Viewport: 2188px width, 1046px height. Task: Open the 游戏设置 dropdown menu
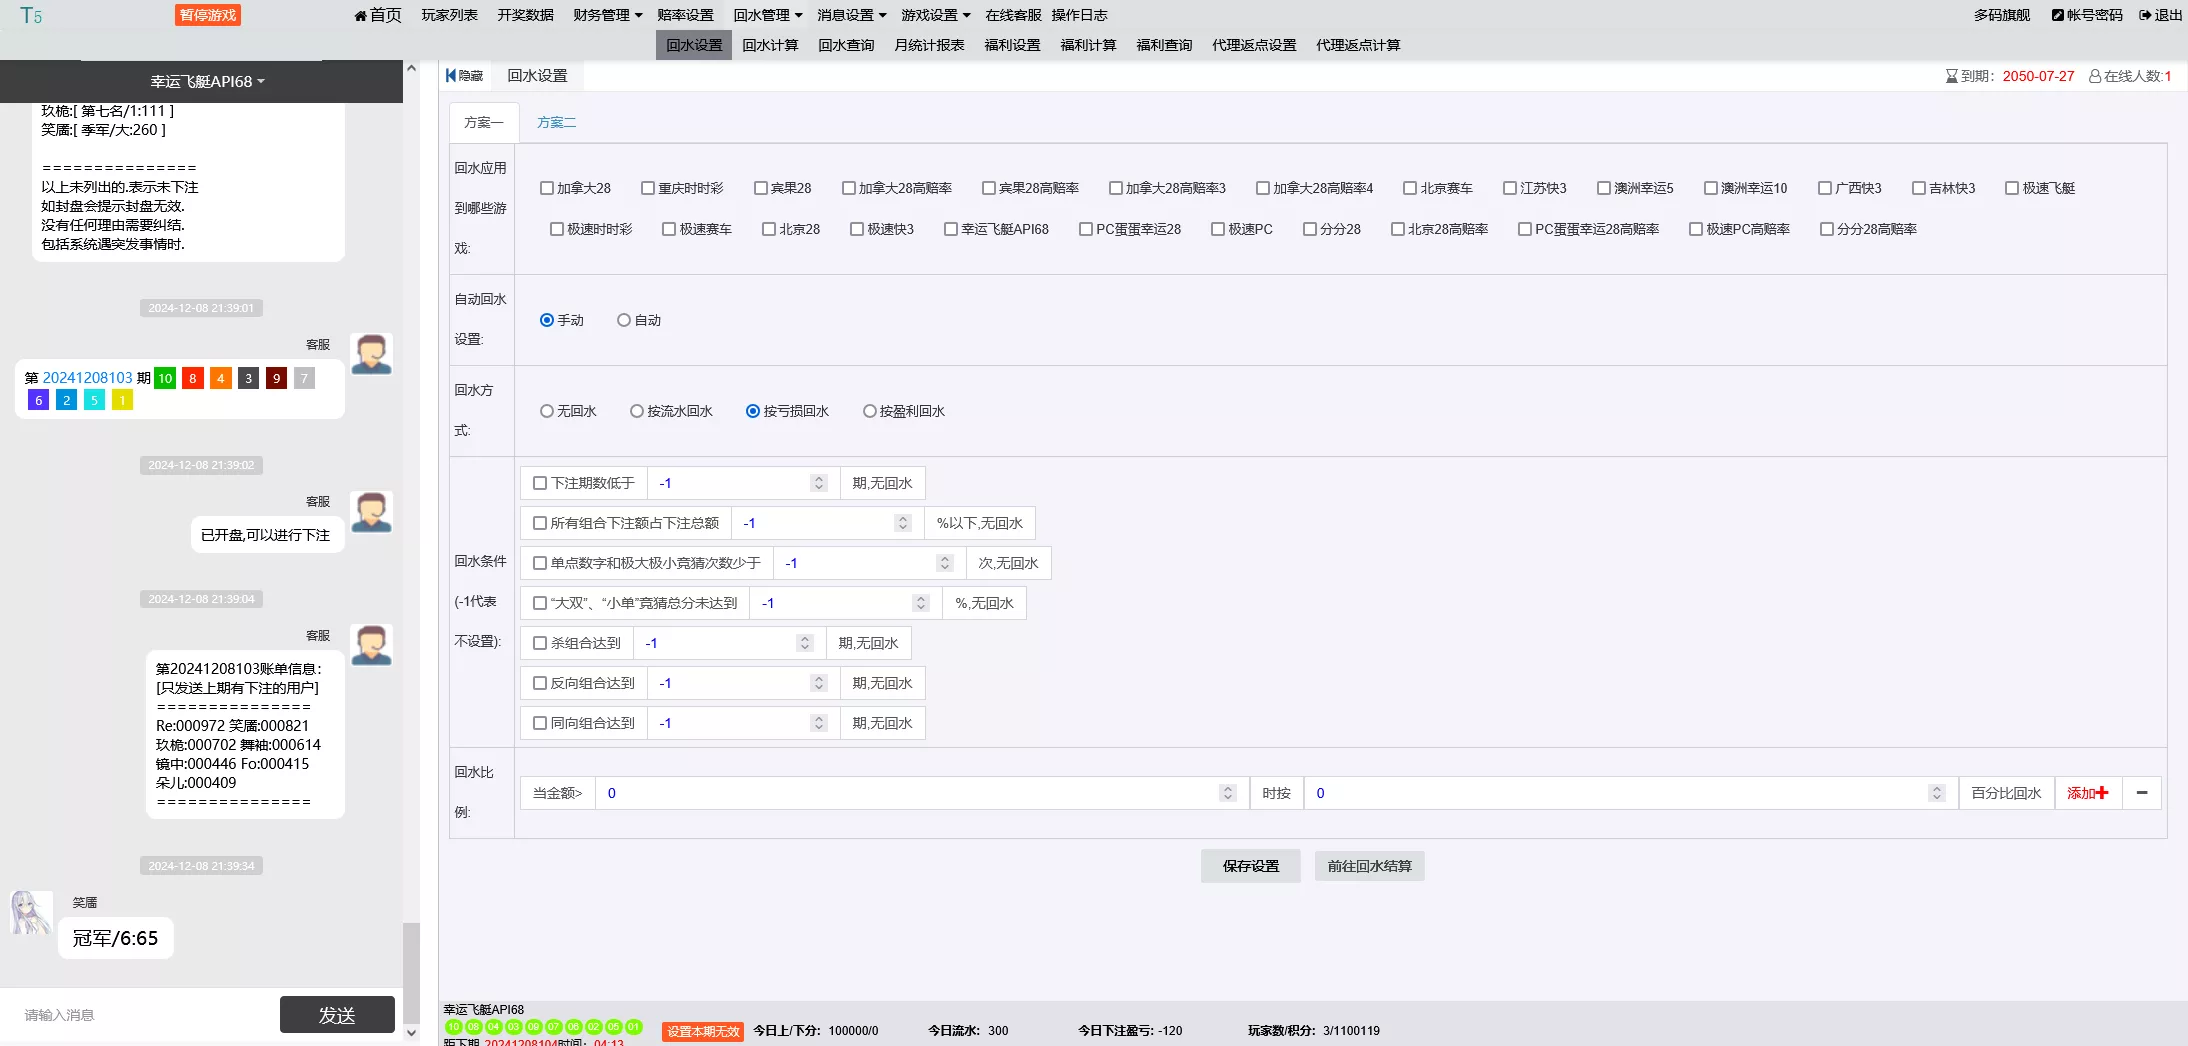[x=936, y=15]
